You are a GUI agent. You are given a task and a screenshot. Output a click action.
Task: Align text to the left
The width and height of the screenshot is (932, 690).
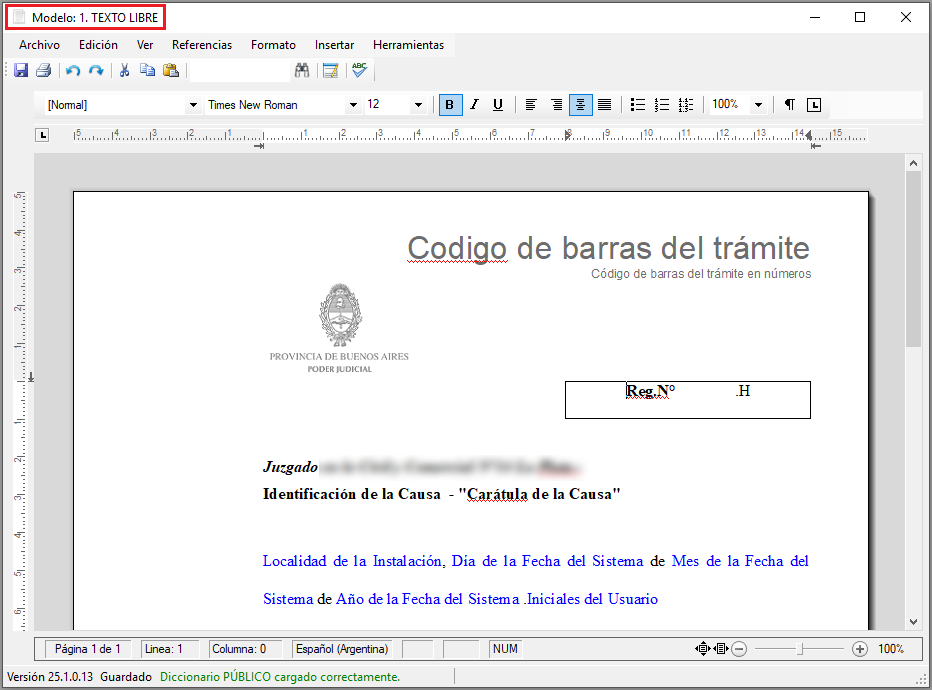[x=531, y=105]
